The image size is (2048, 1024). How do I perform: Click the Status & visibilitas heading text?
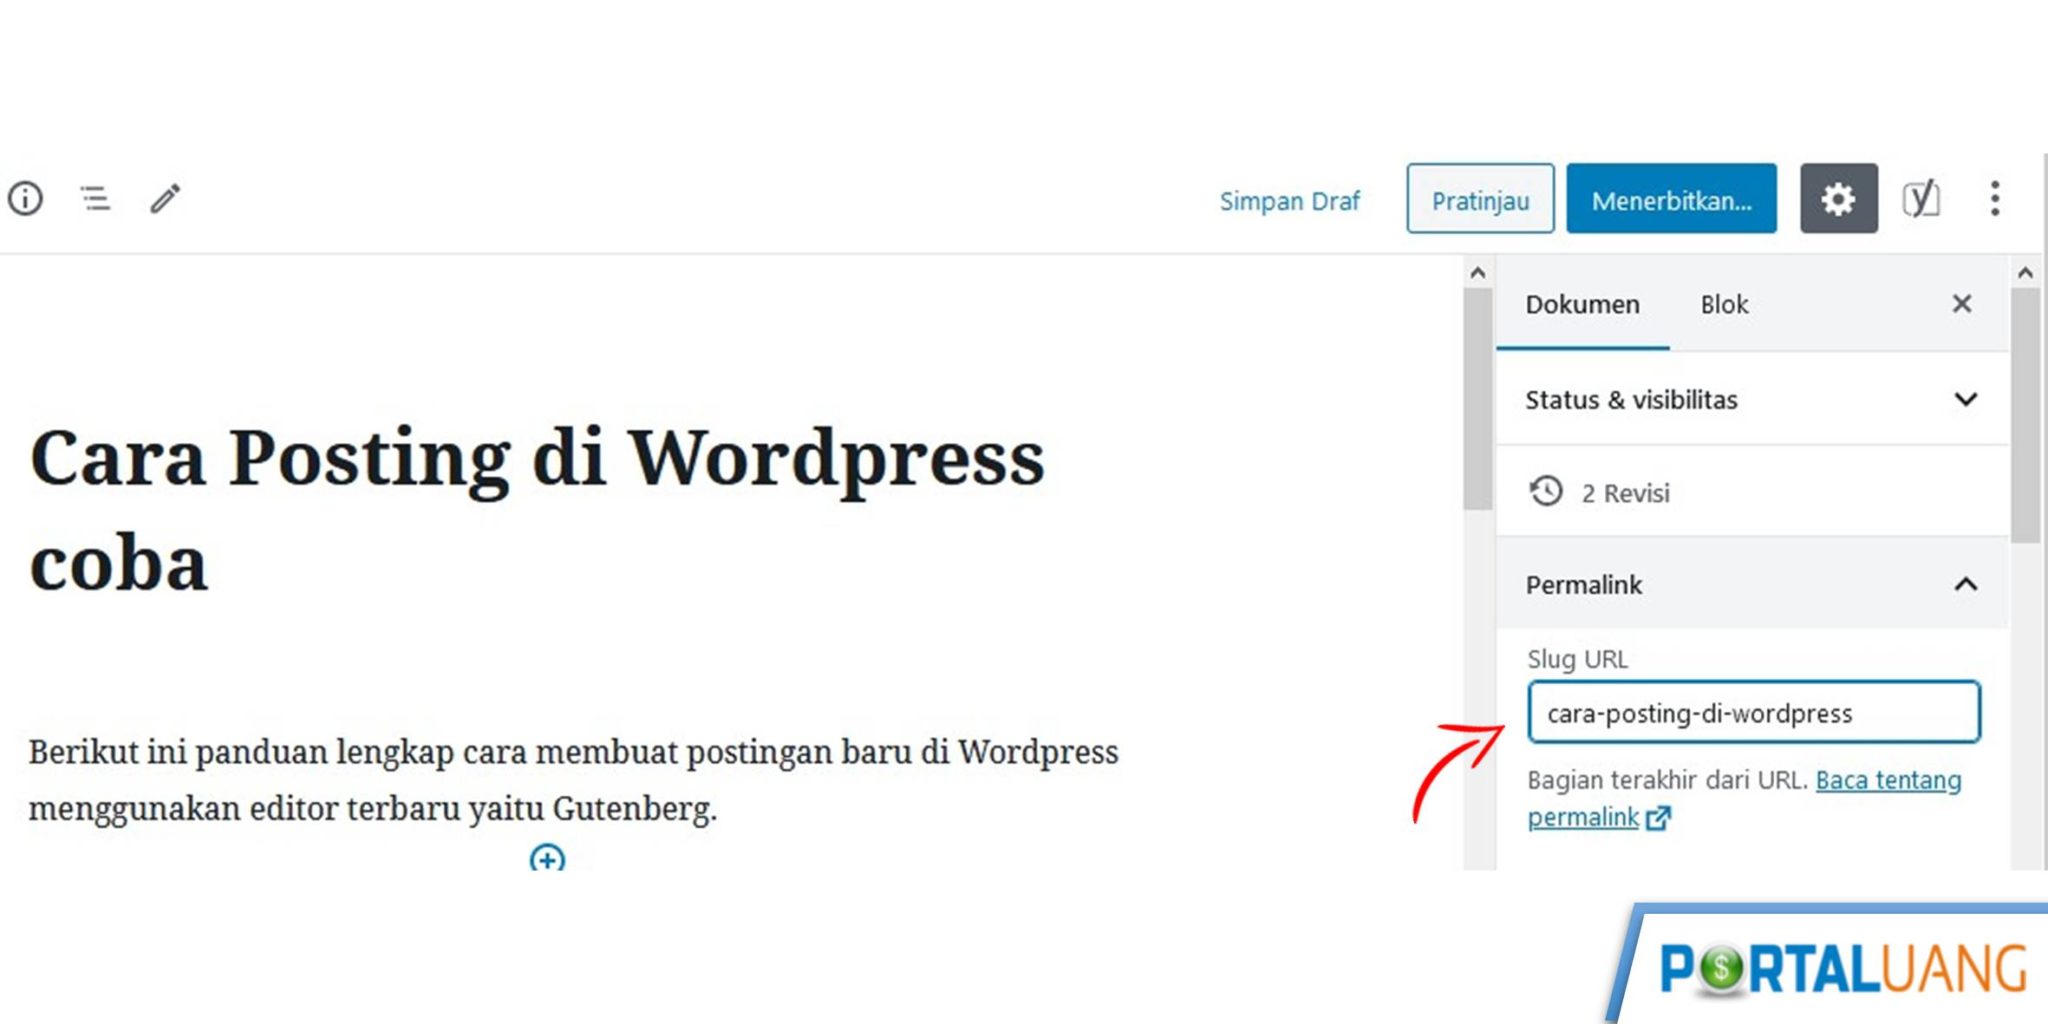tap(1631, 400)
